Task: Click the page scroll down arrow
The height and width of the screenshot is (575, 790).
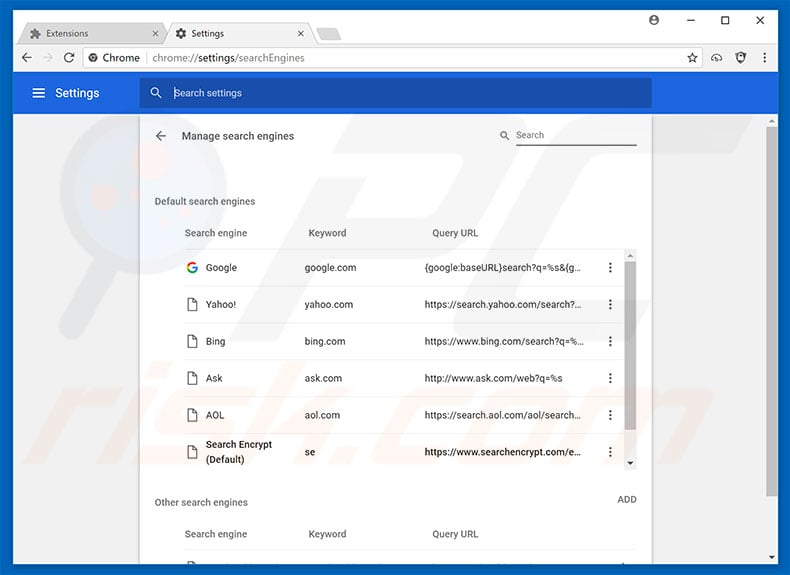Action: coord(772,557)
